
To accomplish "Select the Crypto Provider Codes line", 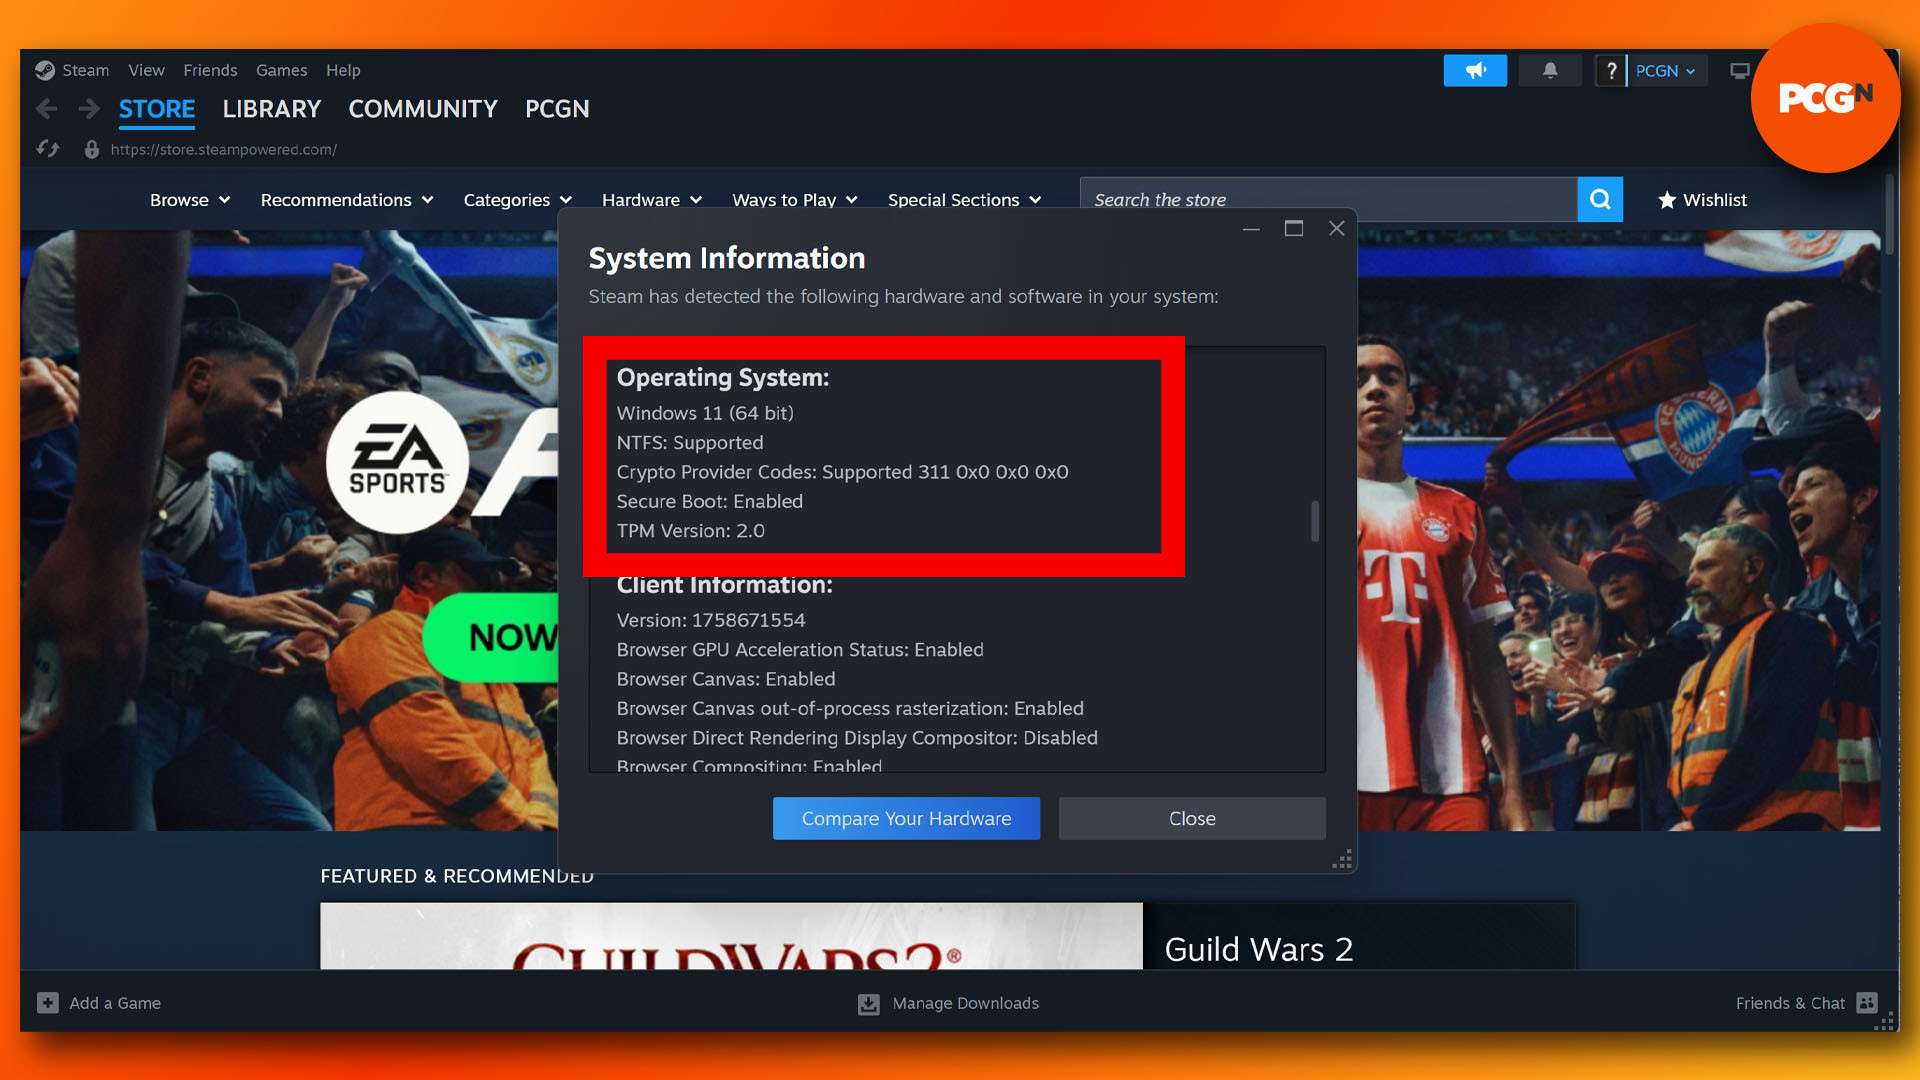I will click(x=842, y=472).
